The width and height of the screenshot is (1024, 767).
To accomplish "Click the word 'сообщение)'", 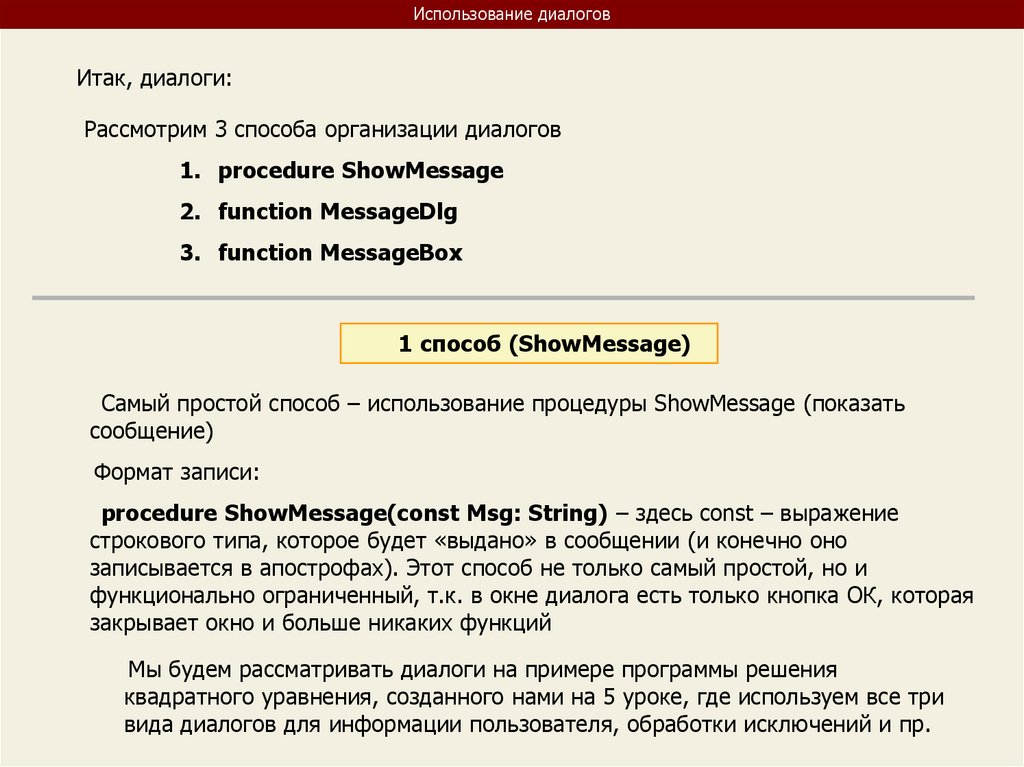I will pyautogui.click(x=152, y=431).
